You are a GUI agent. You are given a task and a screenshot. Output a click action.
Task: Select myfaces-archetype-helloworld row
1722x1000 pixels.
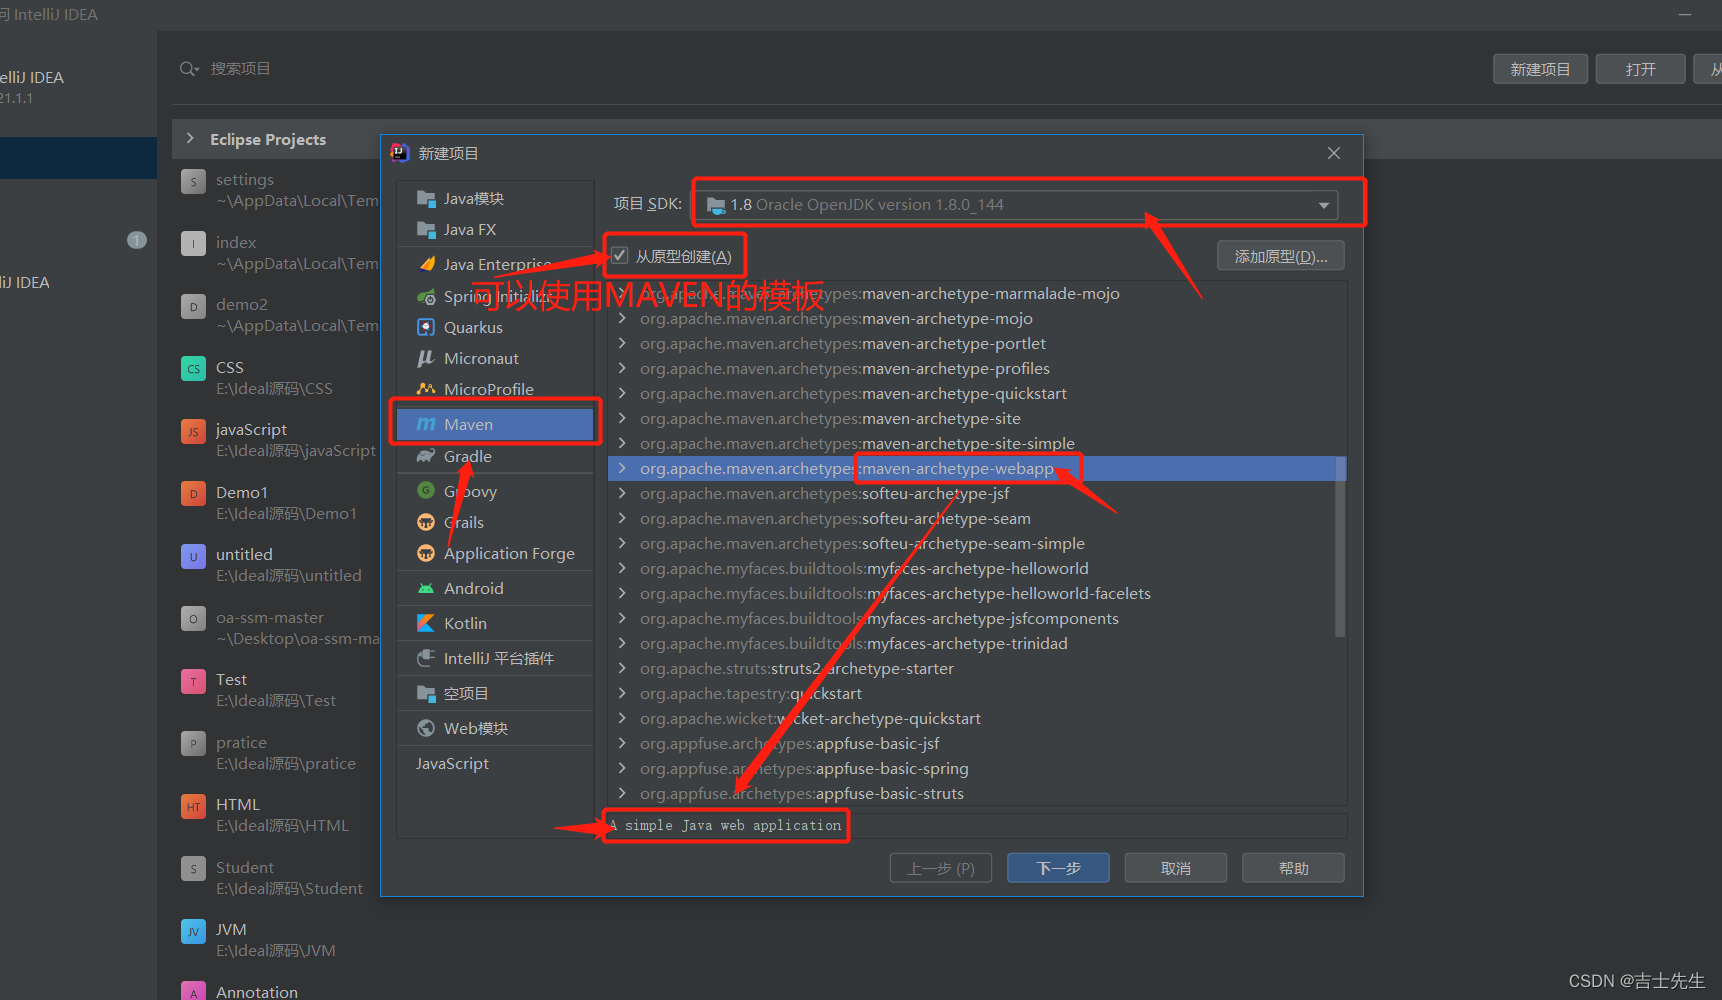coord(977,568)
